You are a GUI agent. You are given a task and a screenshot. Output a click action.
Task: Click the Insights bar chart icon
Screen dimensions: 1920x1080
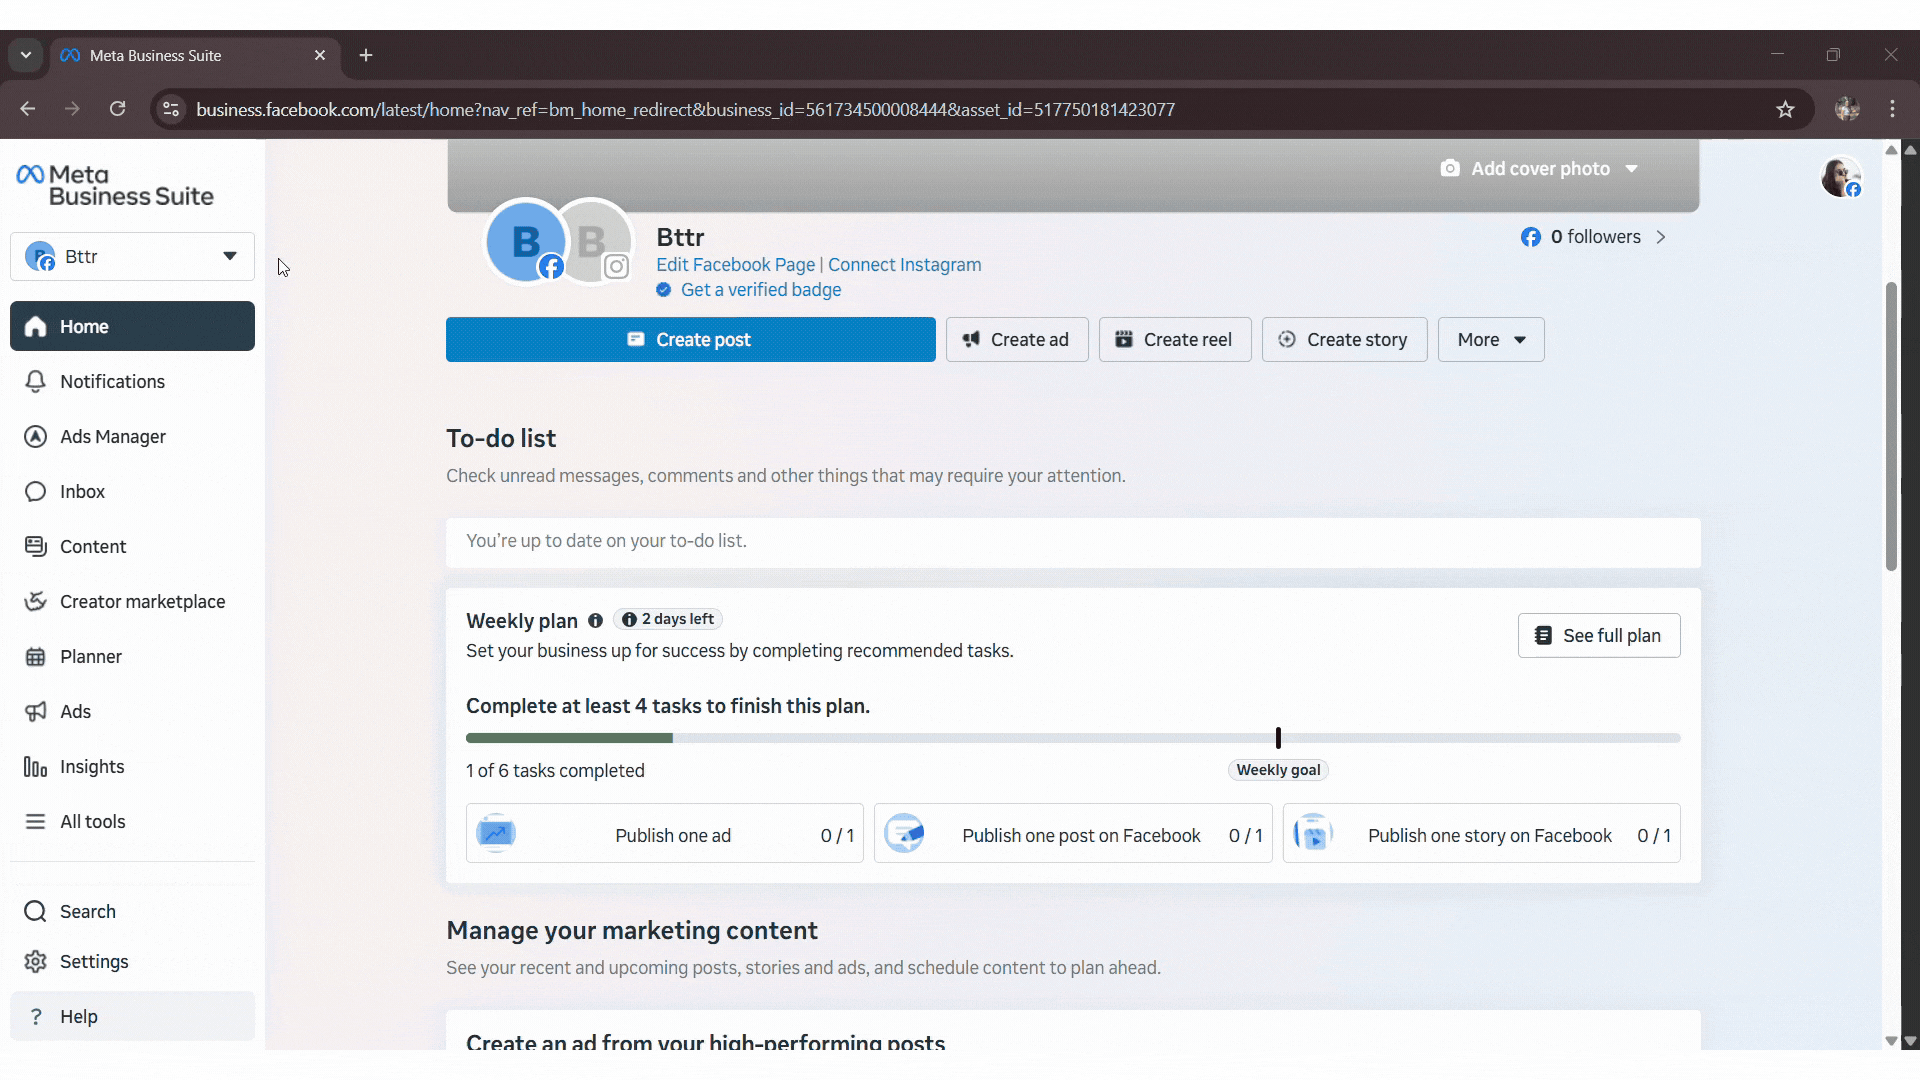pos(36,767)
